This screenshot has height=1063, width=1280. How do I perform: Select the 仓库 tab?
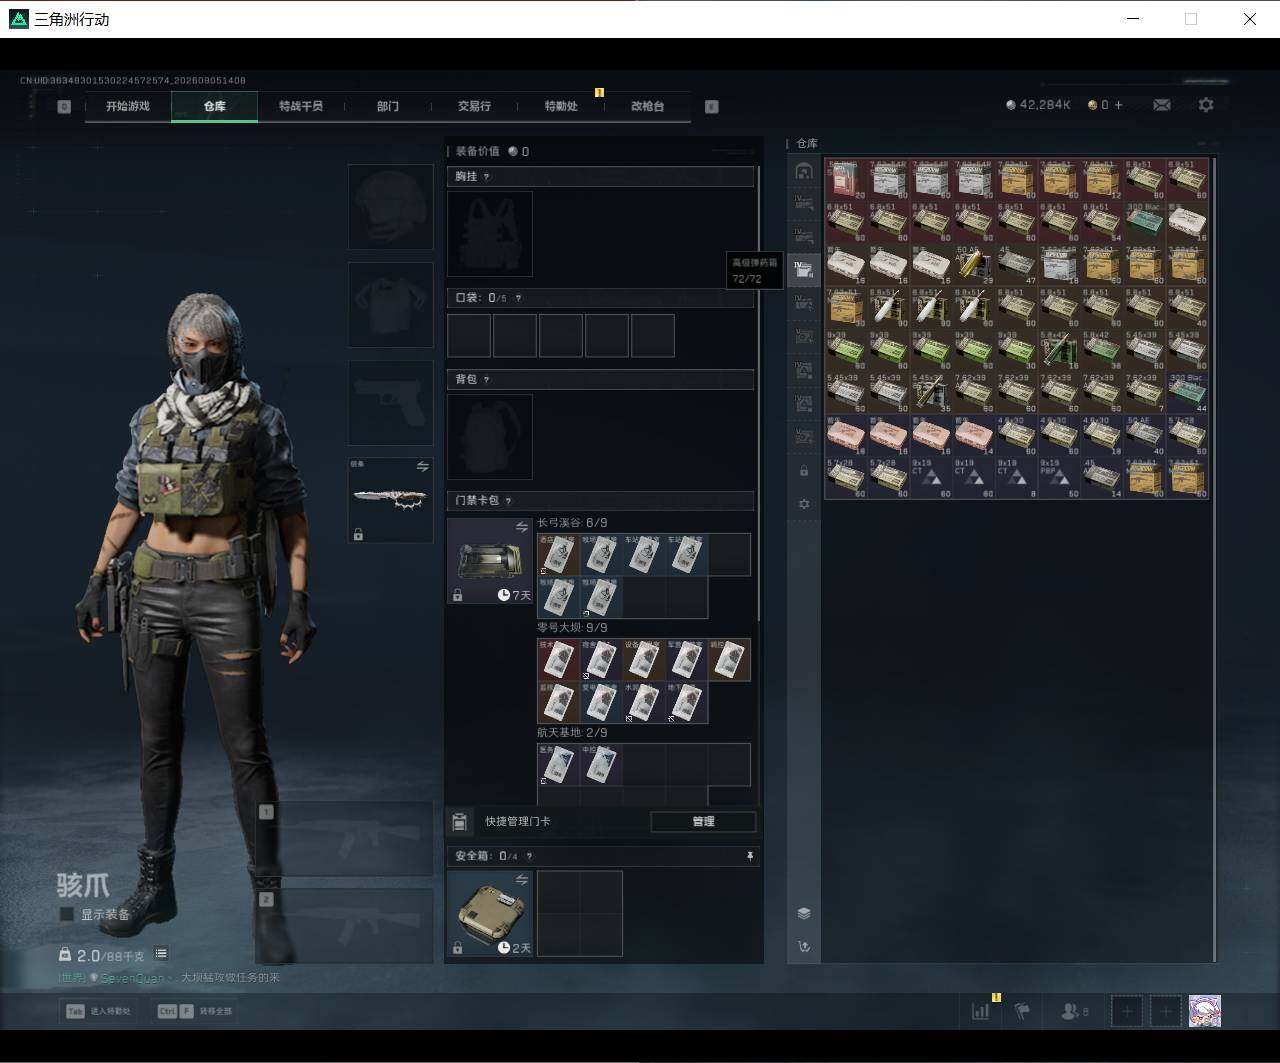pyautogui.click(x=214, y=106)
